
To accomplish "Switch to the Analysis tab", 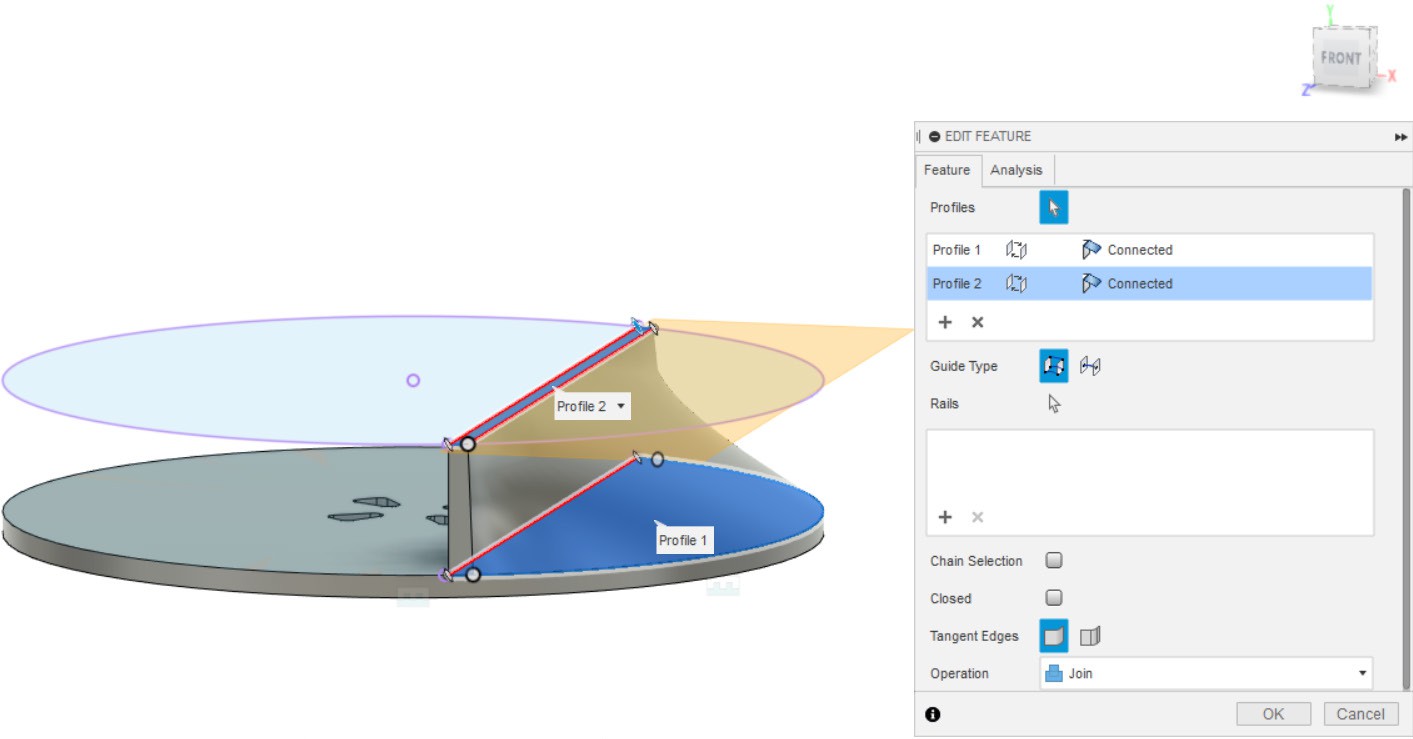I will pyautogui.click(x=1016, y=170).
